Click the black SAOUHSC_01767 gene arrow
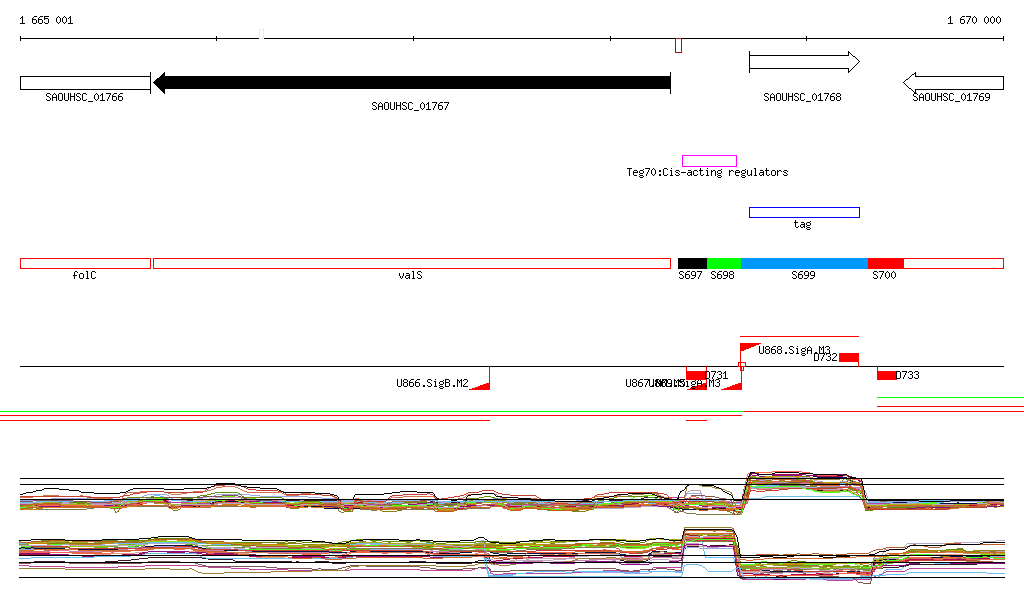The image size is (1024, 611). (x=411, y=83)
